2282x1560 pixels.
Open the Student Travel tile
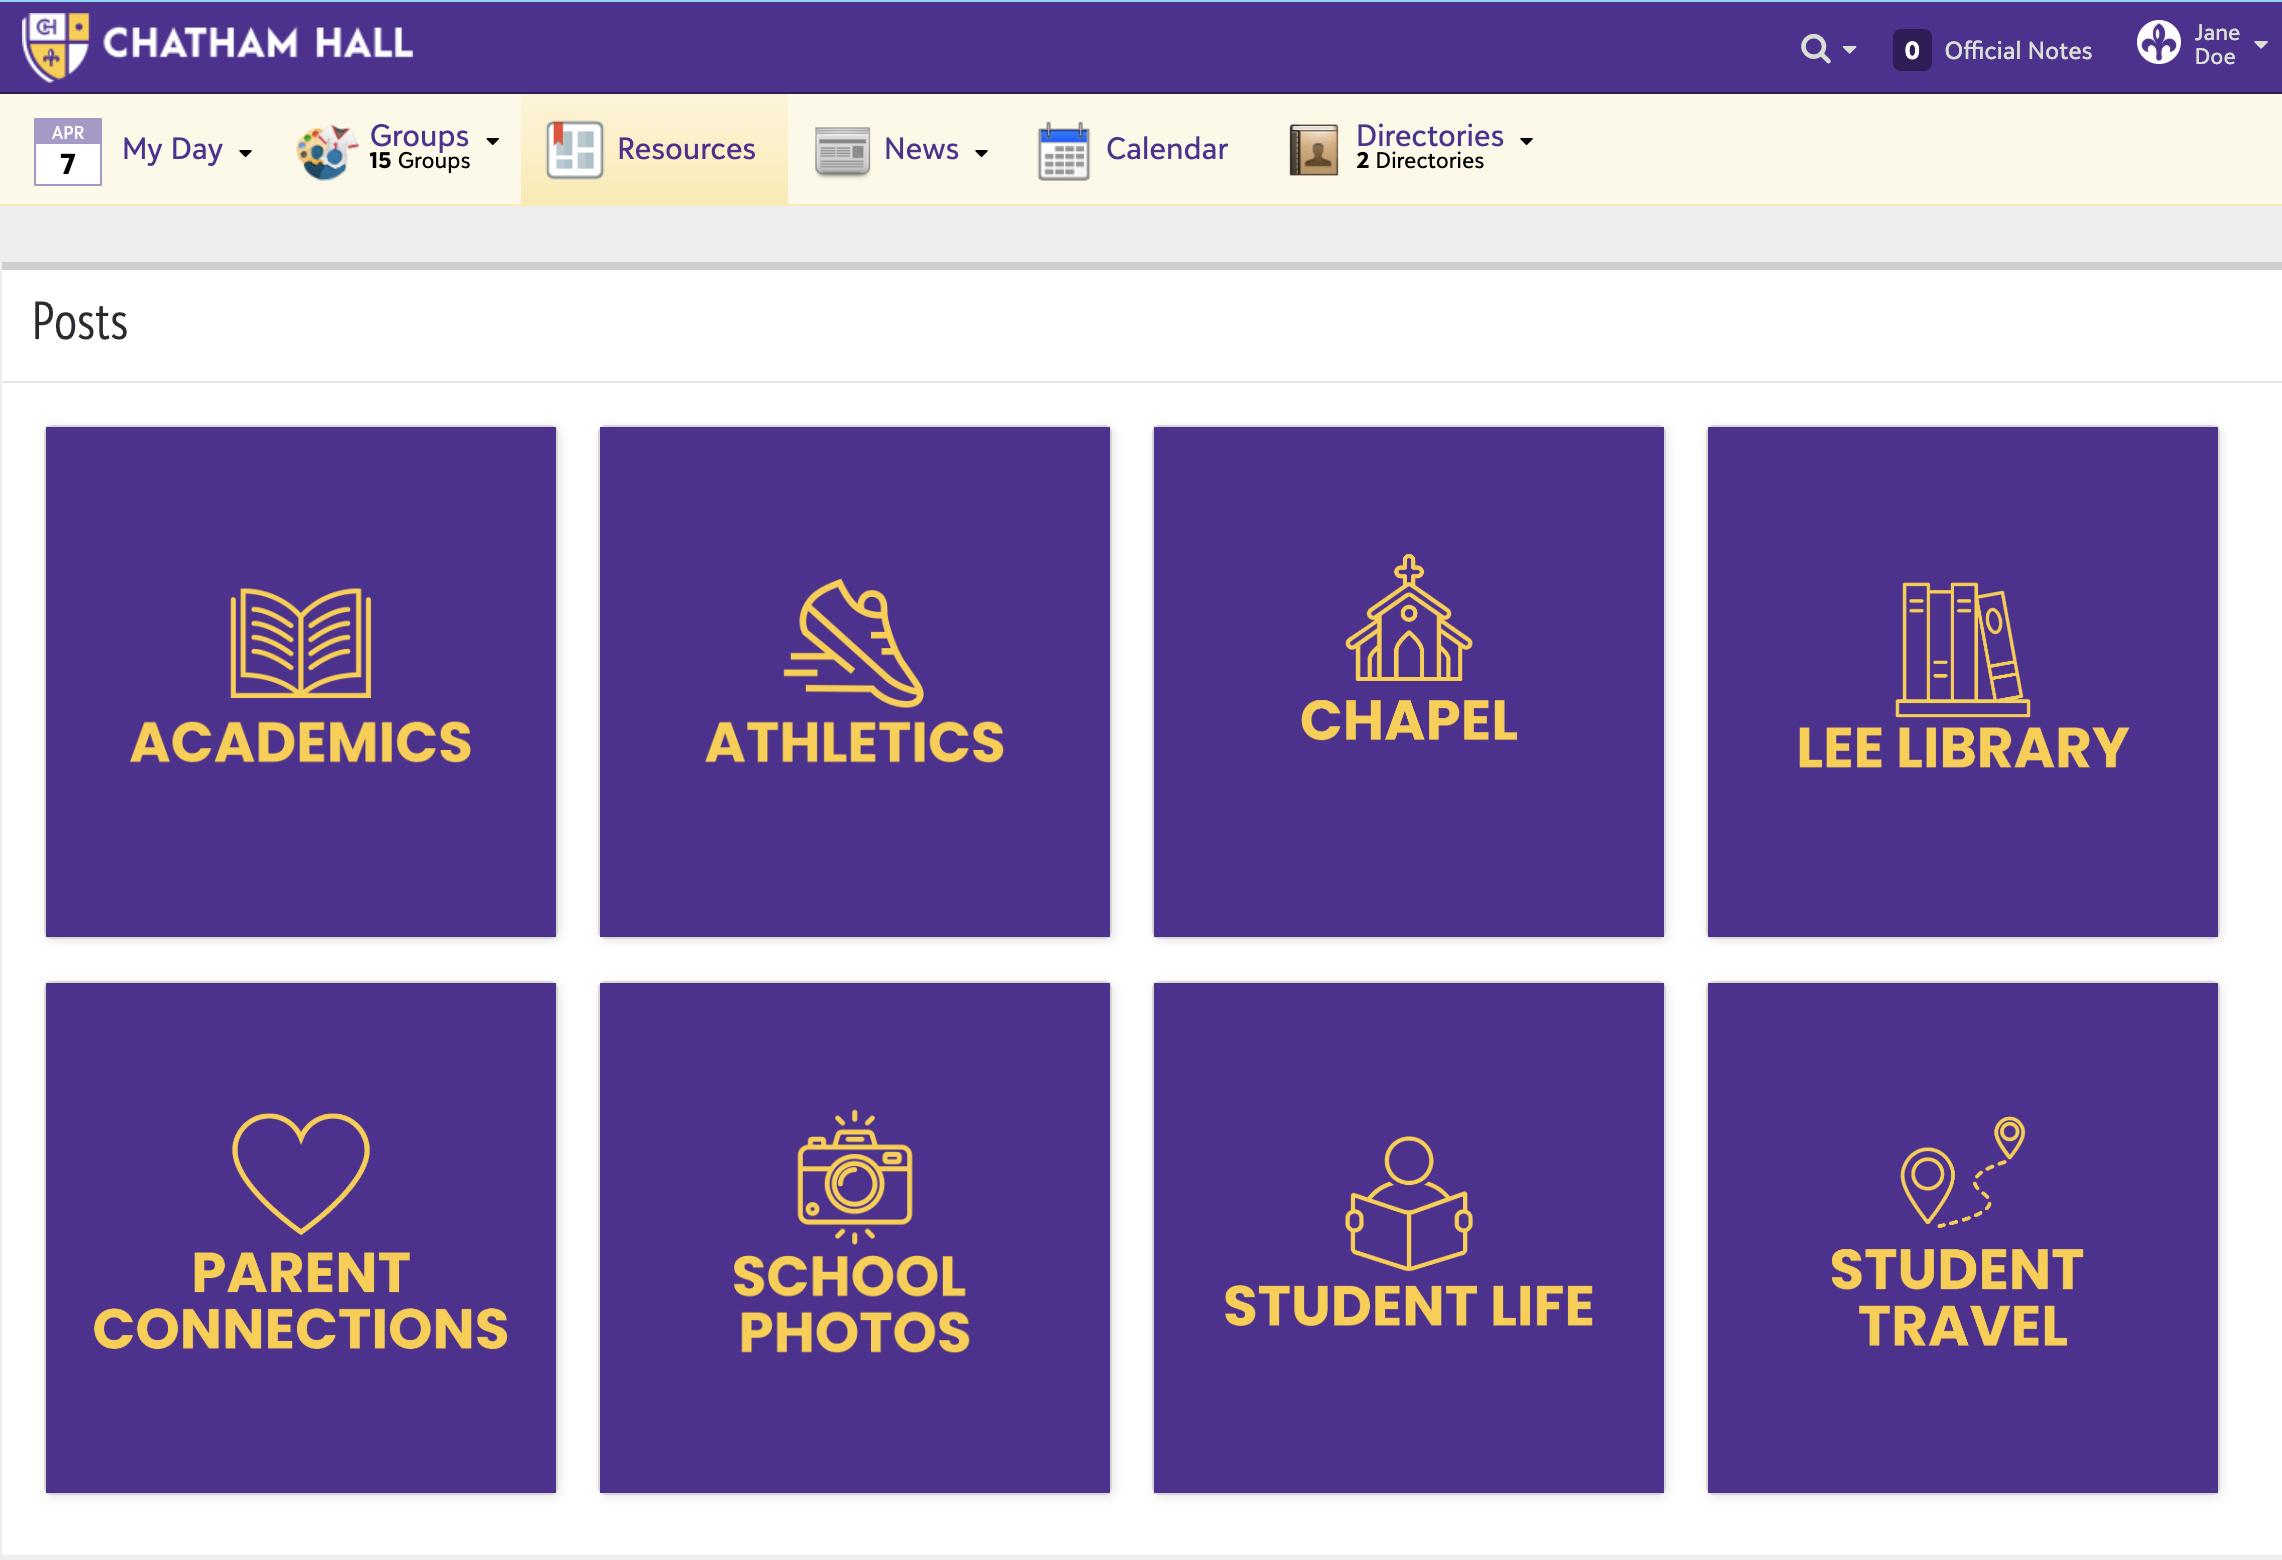tap(1962, 1237)
